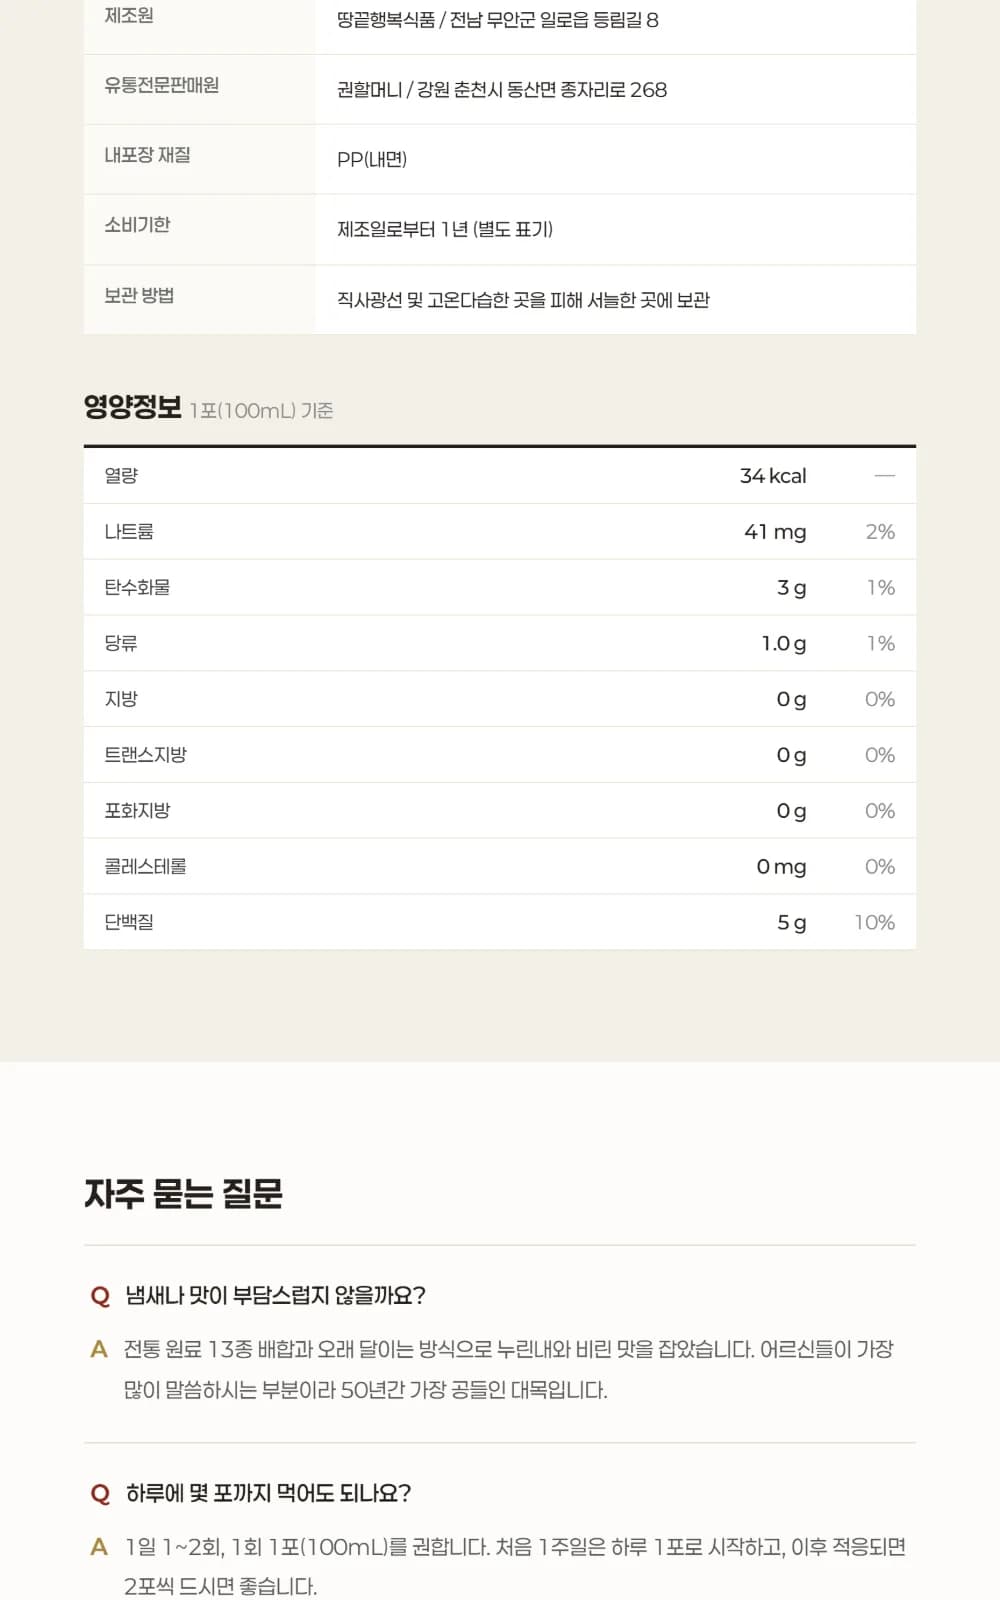Click the A icon for the 13-ingredient answer

coord(99,1350)
